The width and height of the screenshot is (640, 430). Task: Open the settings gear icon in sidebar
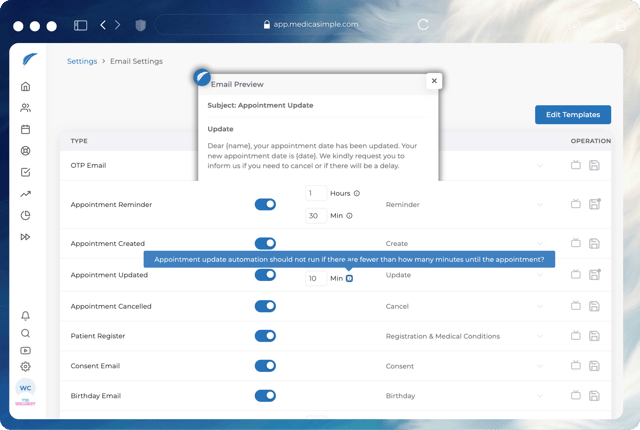click(25, 366)
